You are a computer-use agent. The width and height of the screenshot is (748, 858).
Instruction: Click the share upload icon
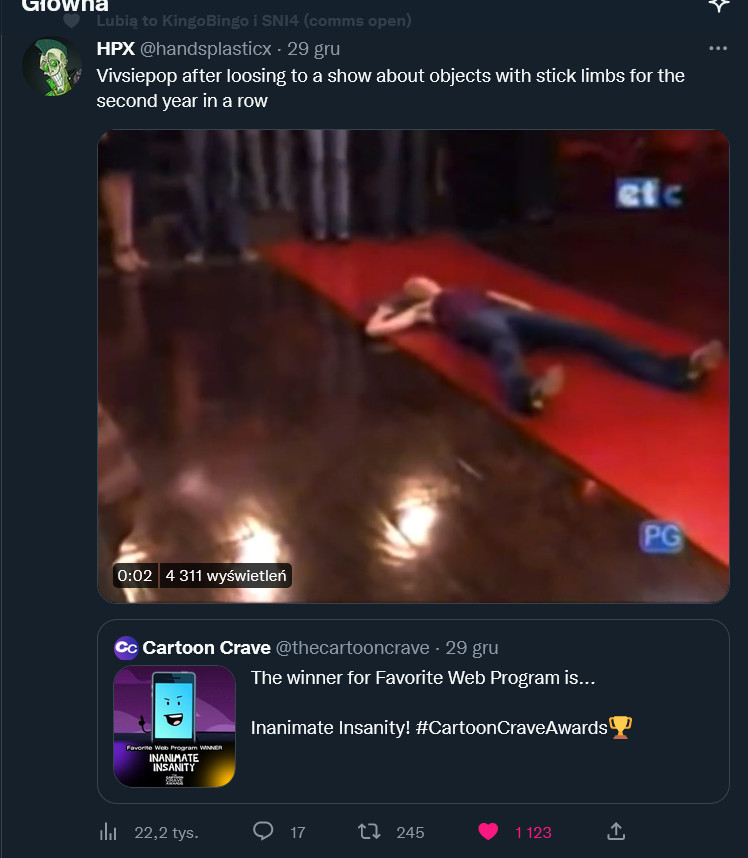coord(617,831)
